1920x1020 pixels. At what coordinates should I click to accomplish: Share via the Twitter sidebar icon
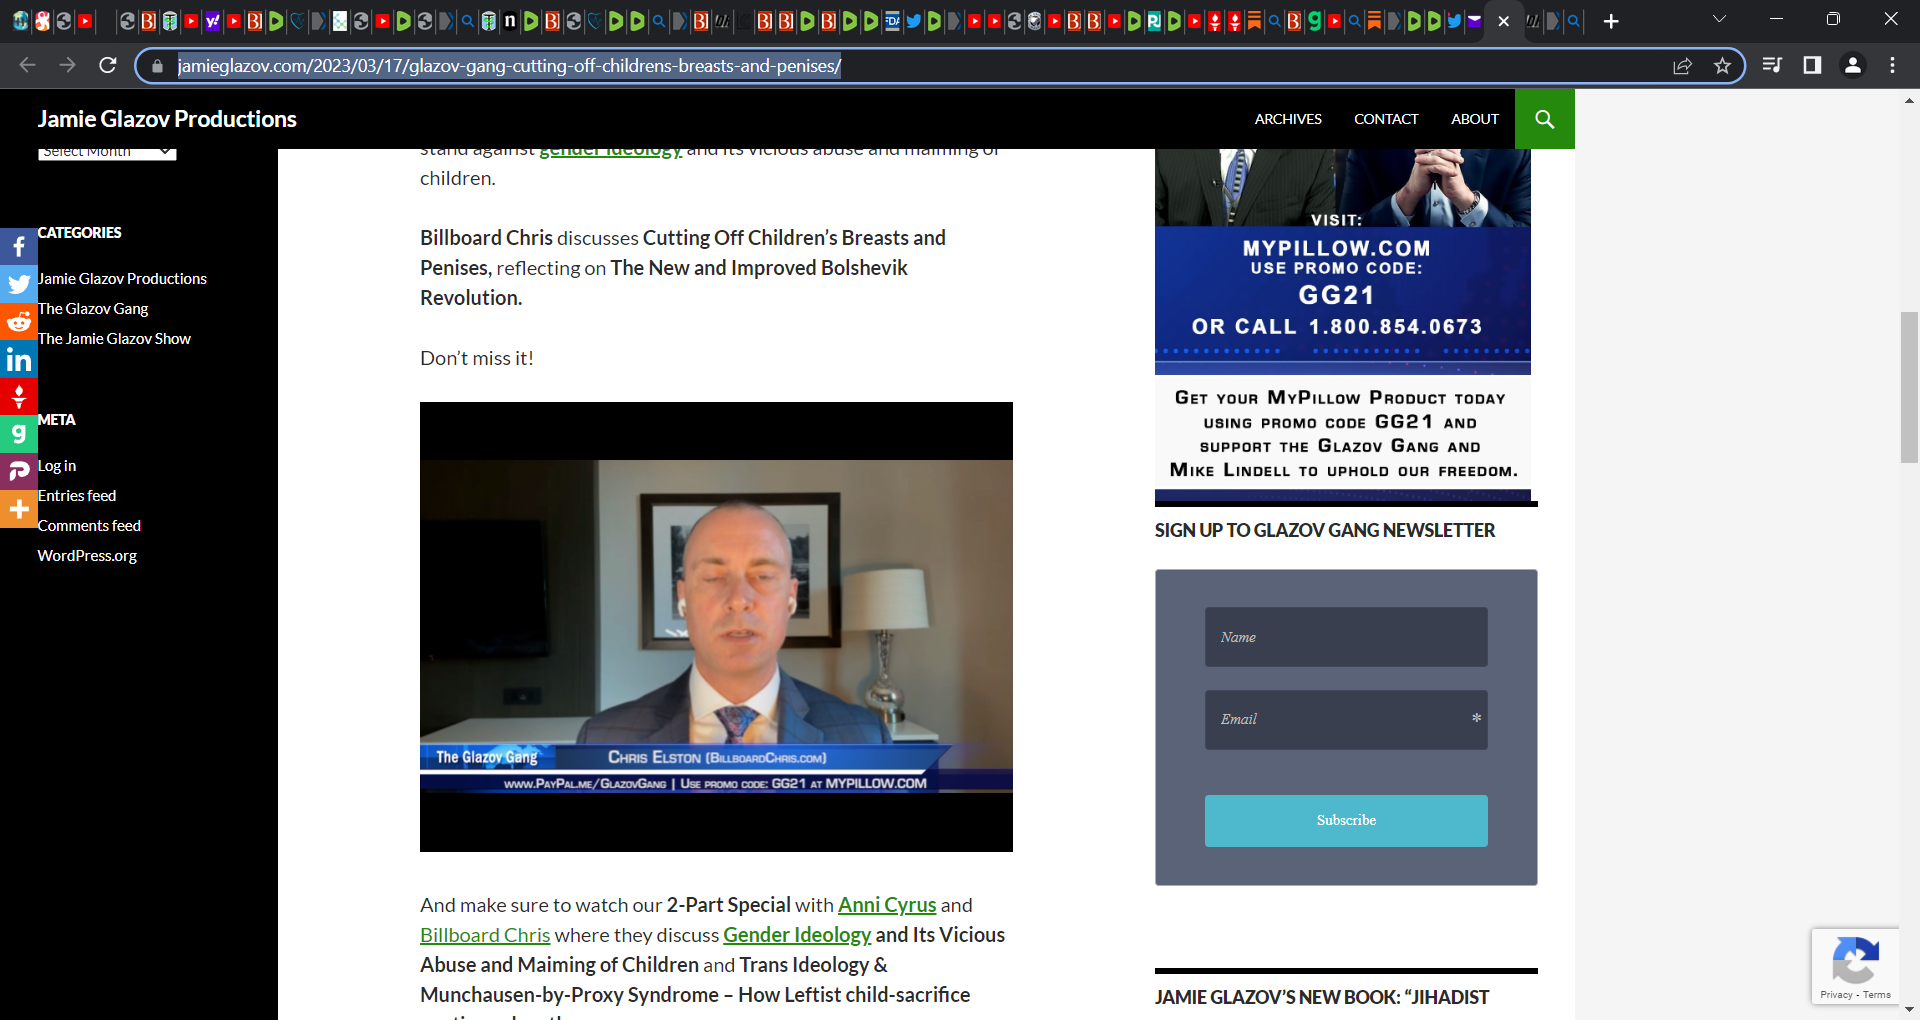(x=18, y=284)
